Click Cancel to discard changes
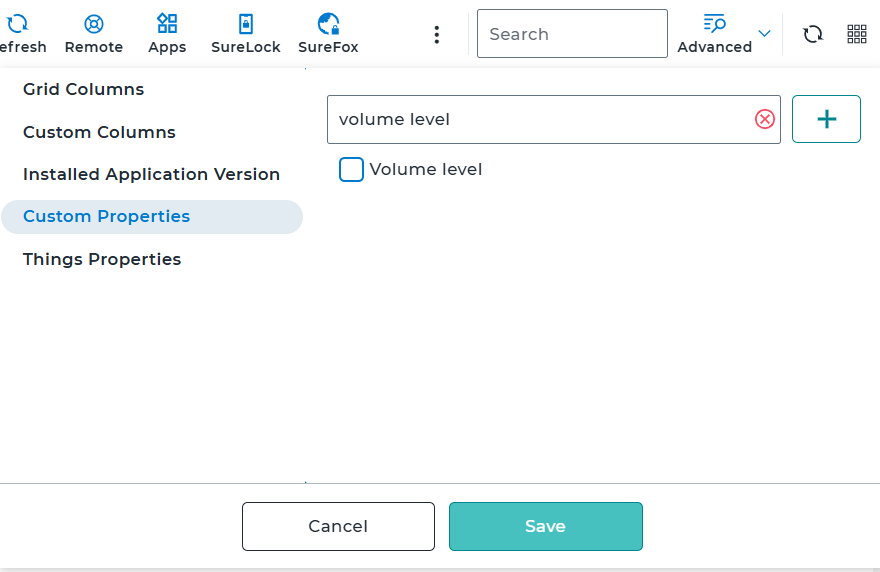The image size is (880, 572). click(x=338, y=527)
